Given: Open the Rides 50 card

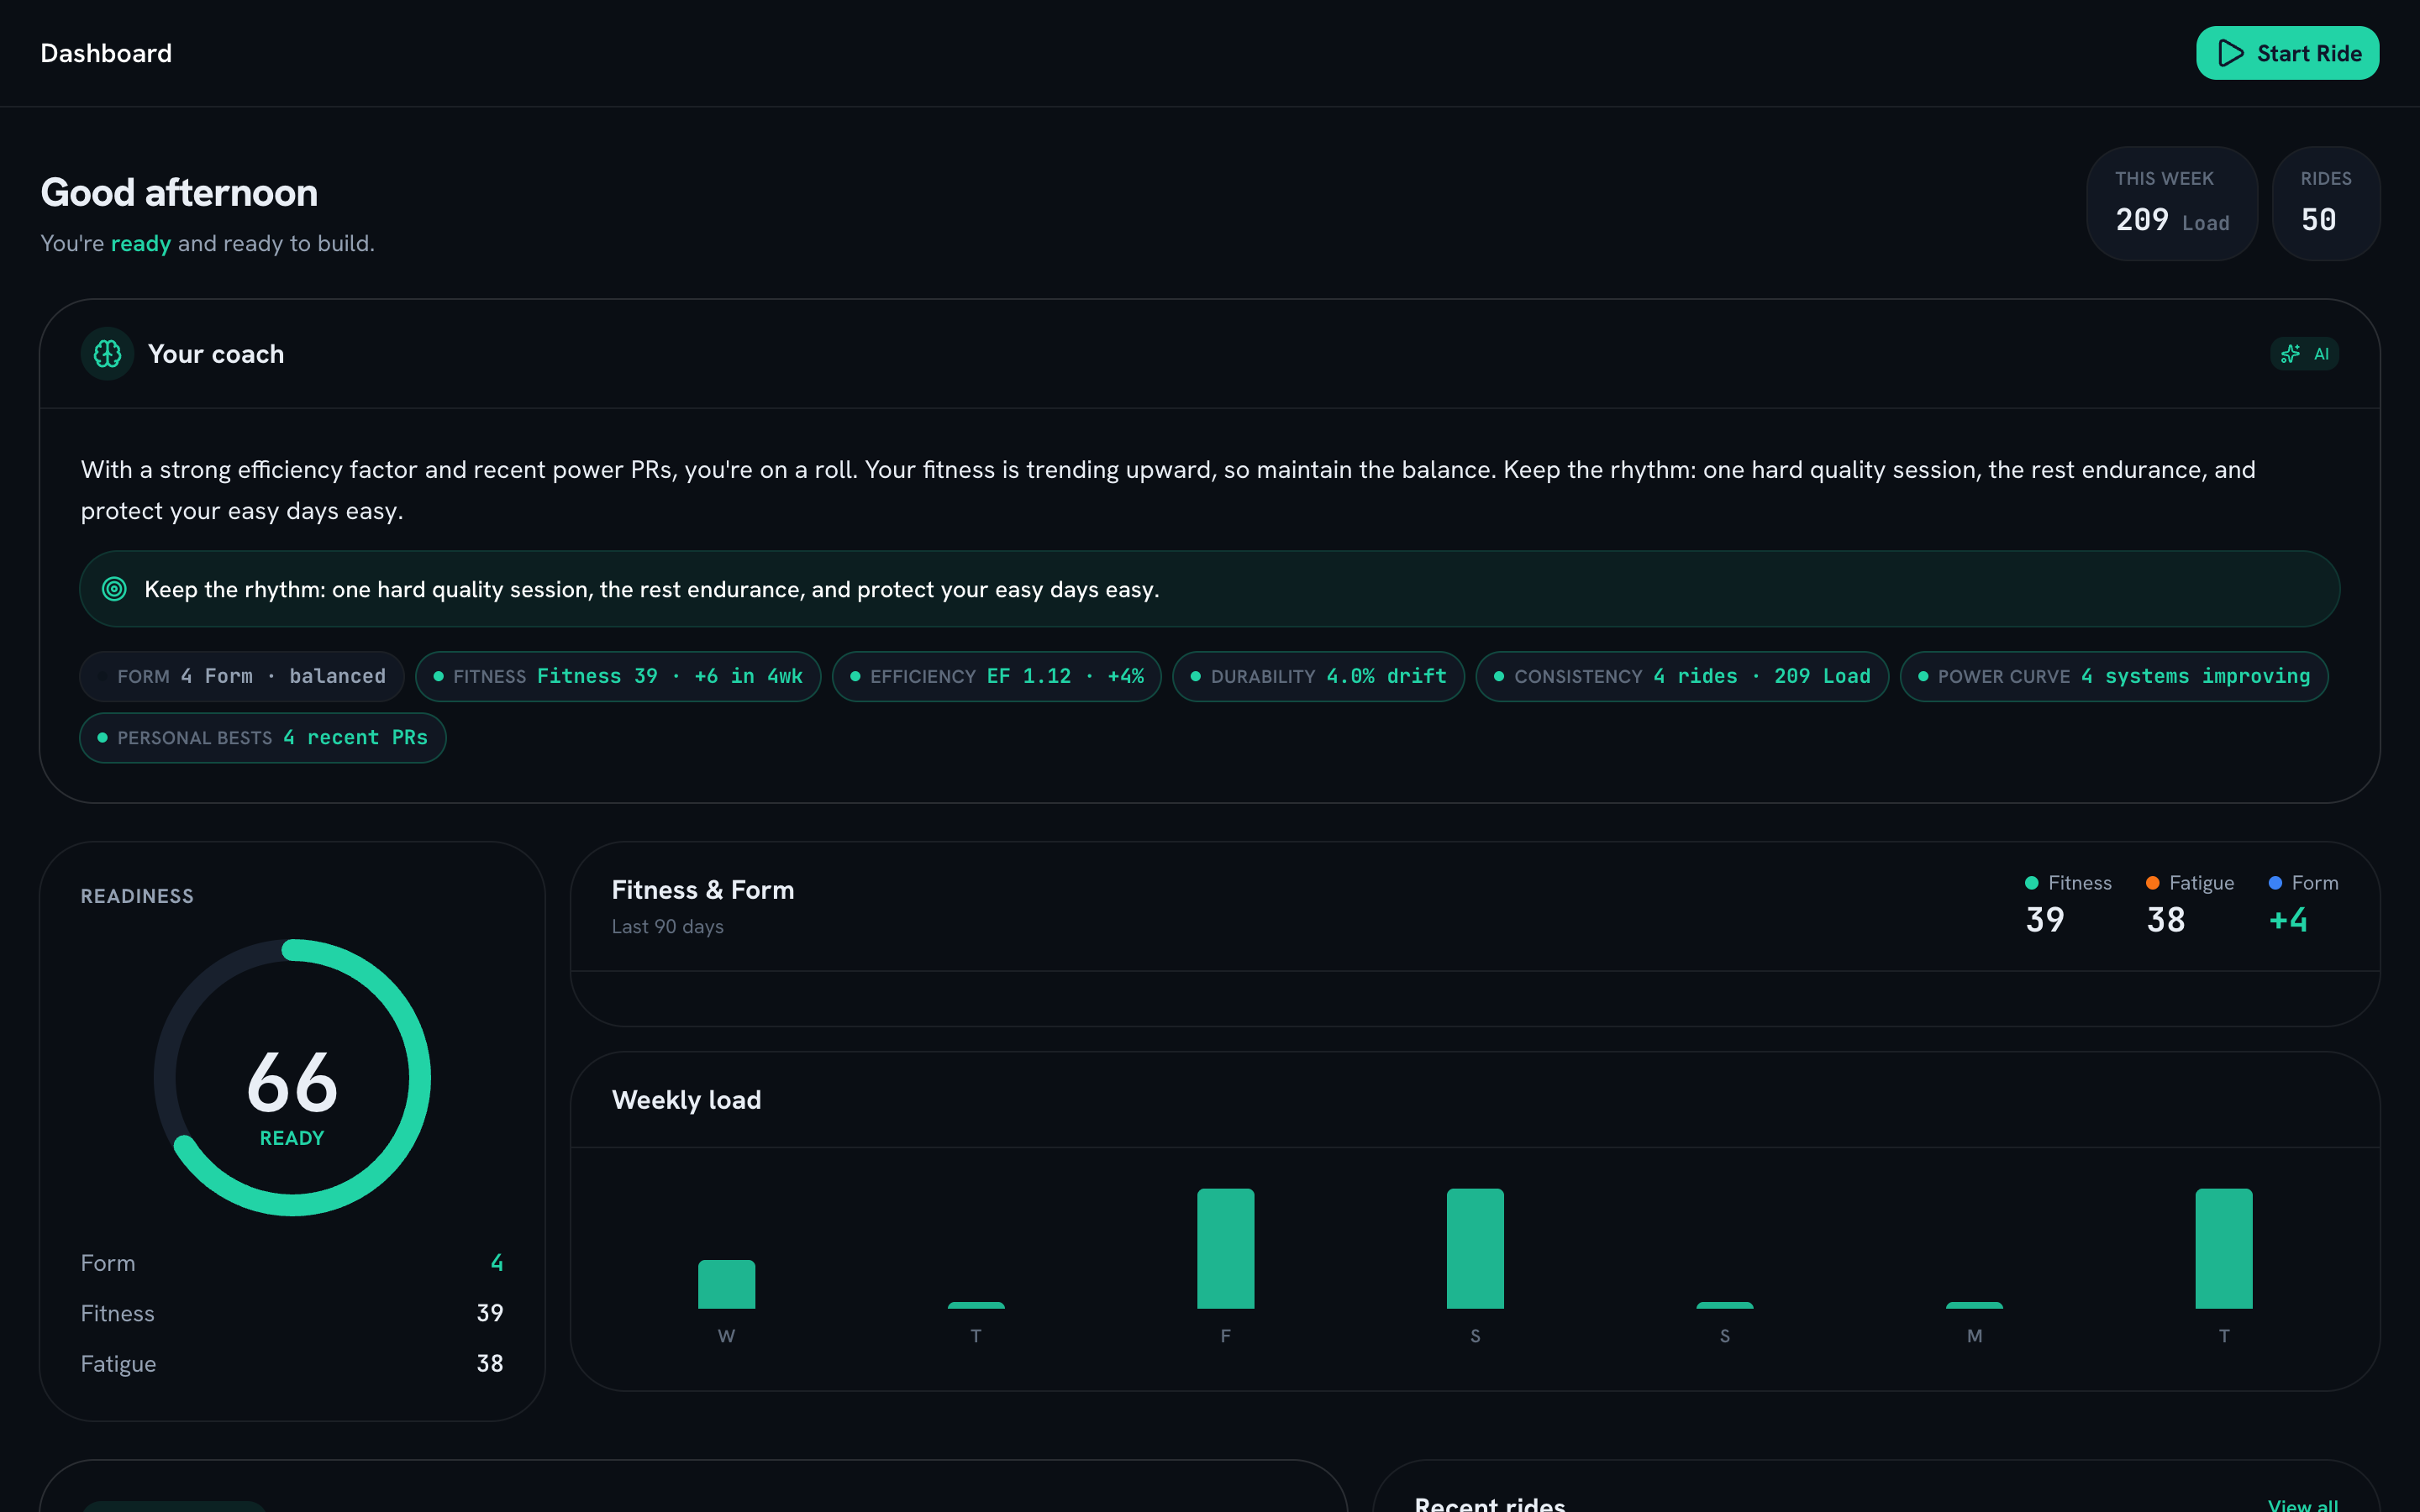Looking at the screenshot, I should pos(2325,204).
